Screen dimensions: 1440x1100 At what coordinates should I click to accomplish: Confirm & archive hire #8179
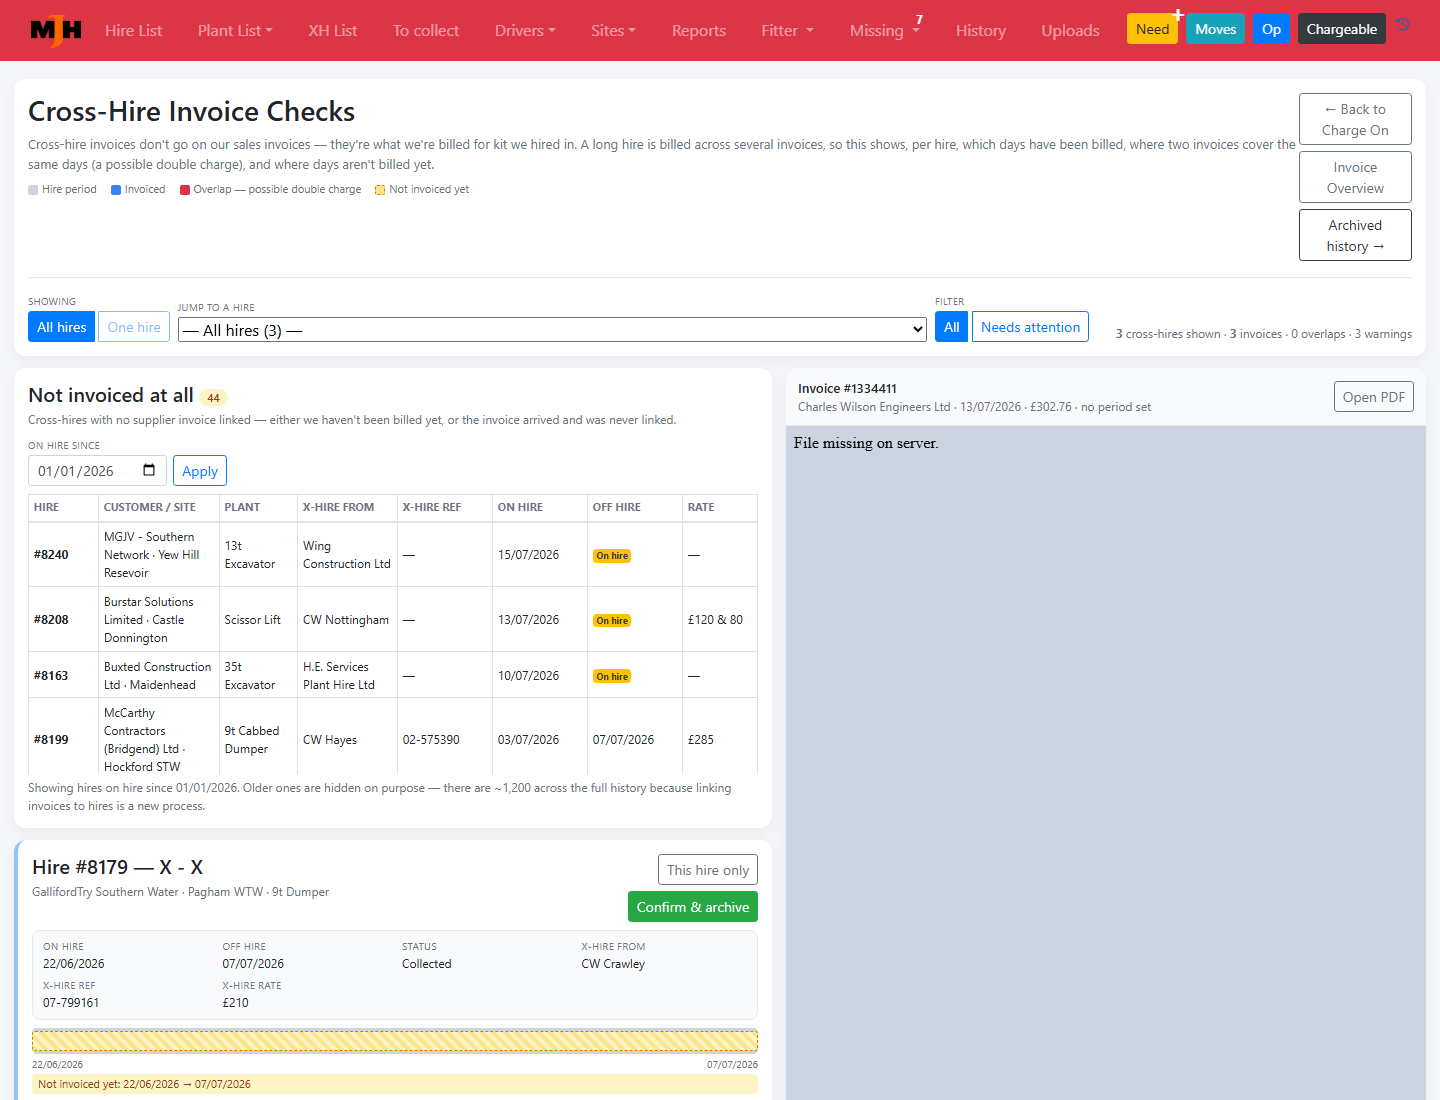(692, 907)
